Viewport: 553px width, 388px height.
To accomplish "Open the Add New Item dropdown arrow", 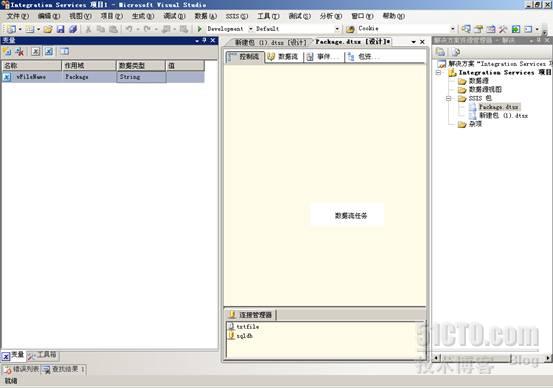I will tap(38, 29).
